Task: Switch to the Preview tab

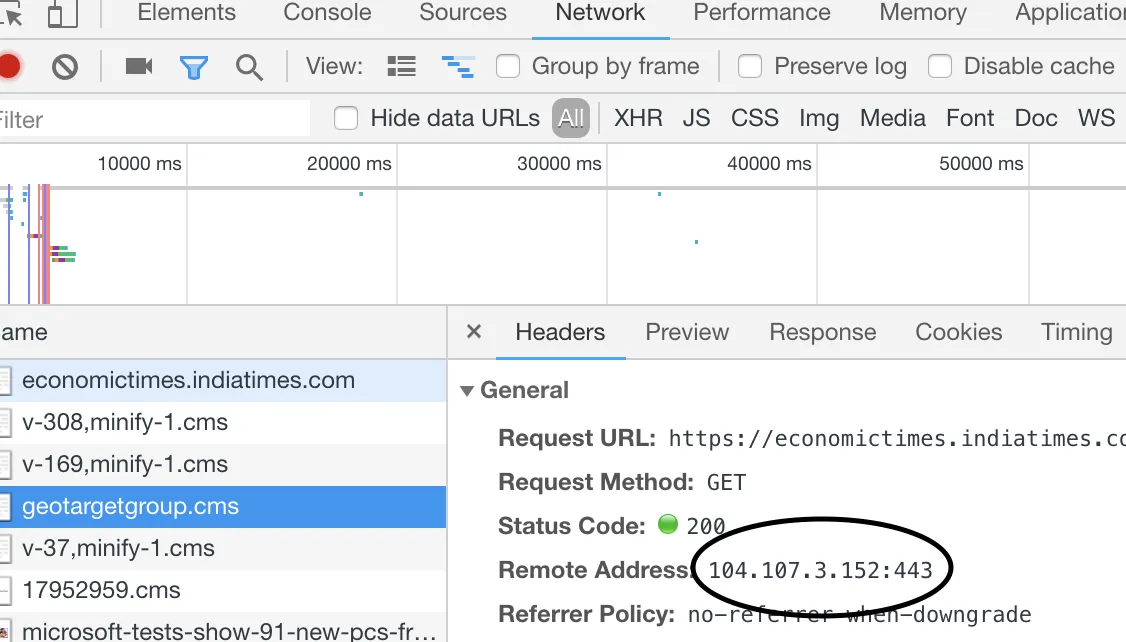Action: click(x=687, y=332)
